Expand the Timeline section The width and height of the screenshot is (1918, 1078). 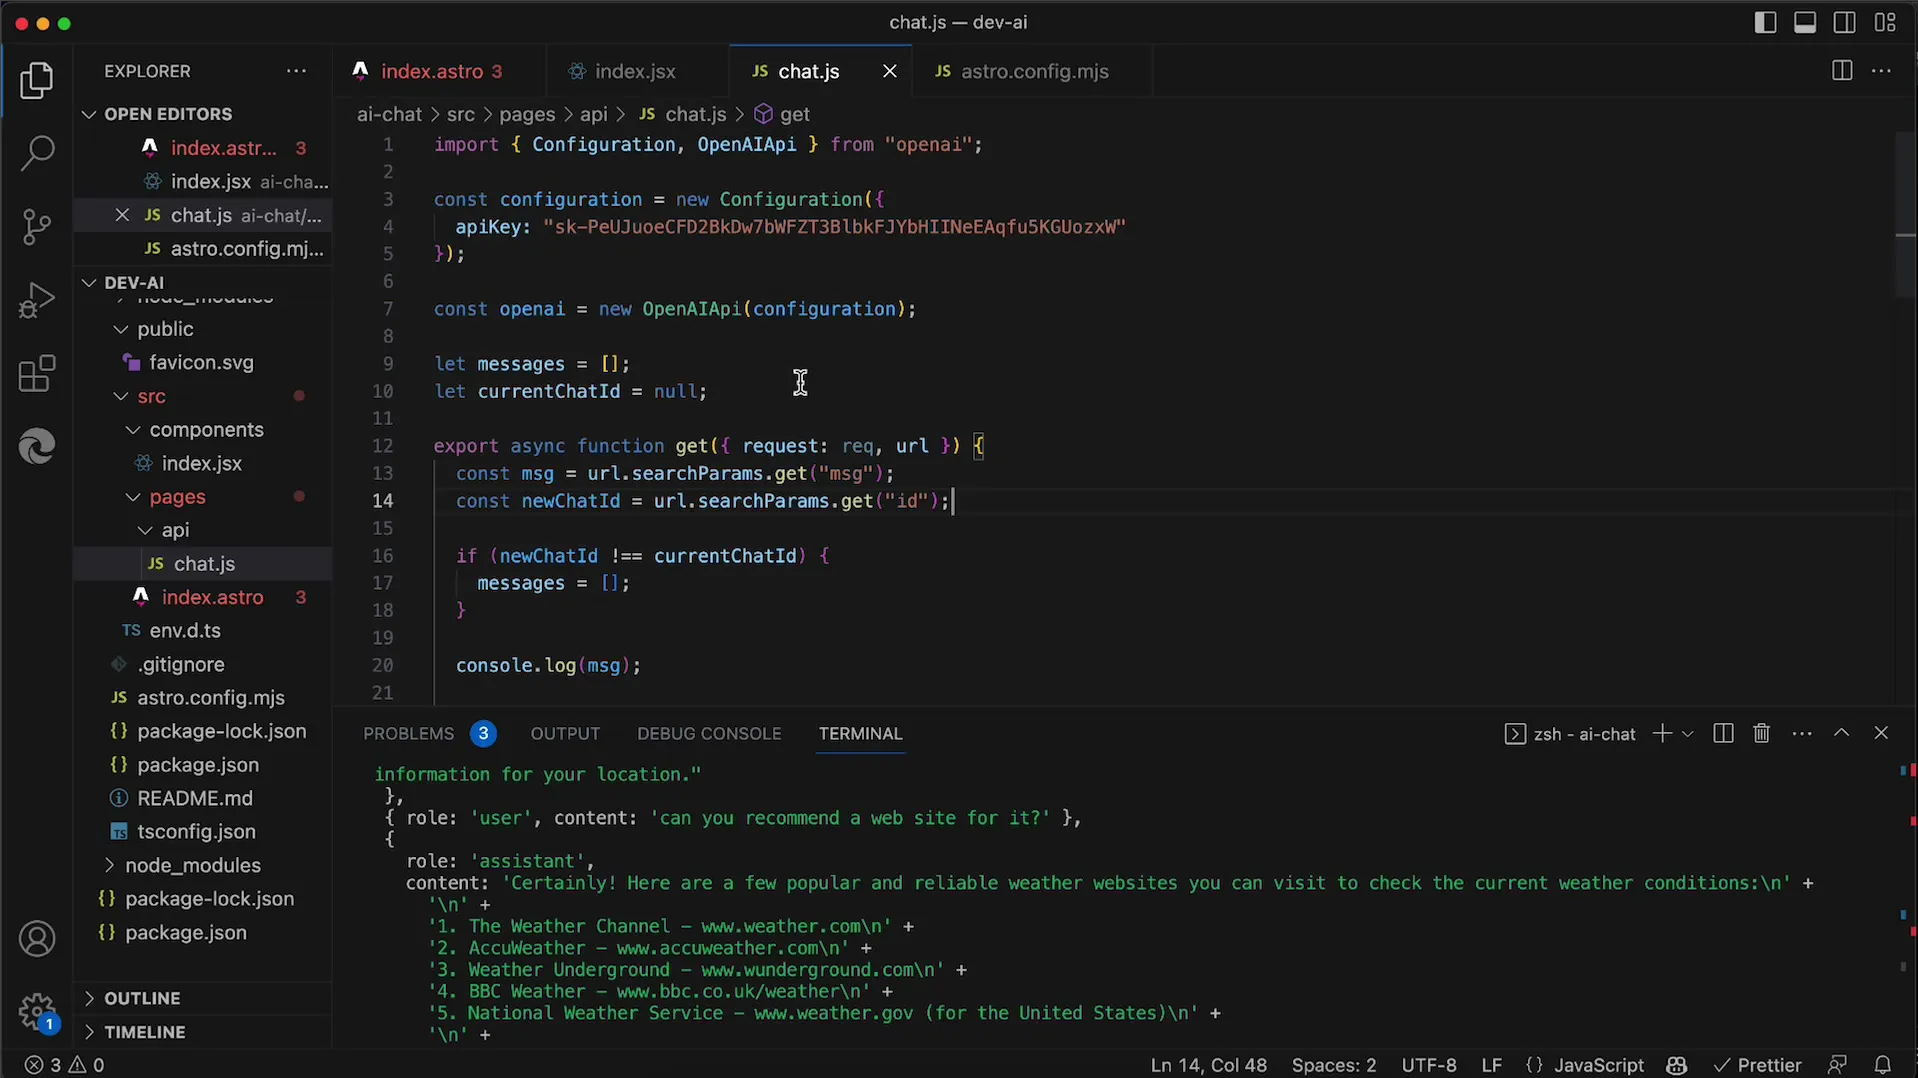click(202, 1032)
